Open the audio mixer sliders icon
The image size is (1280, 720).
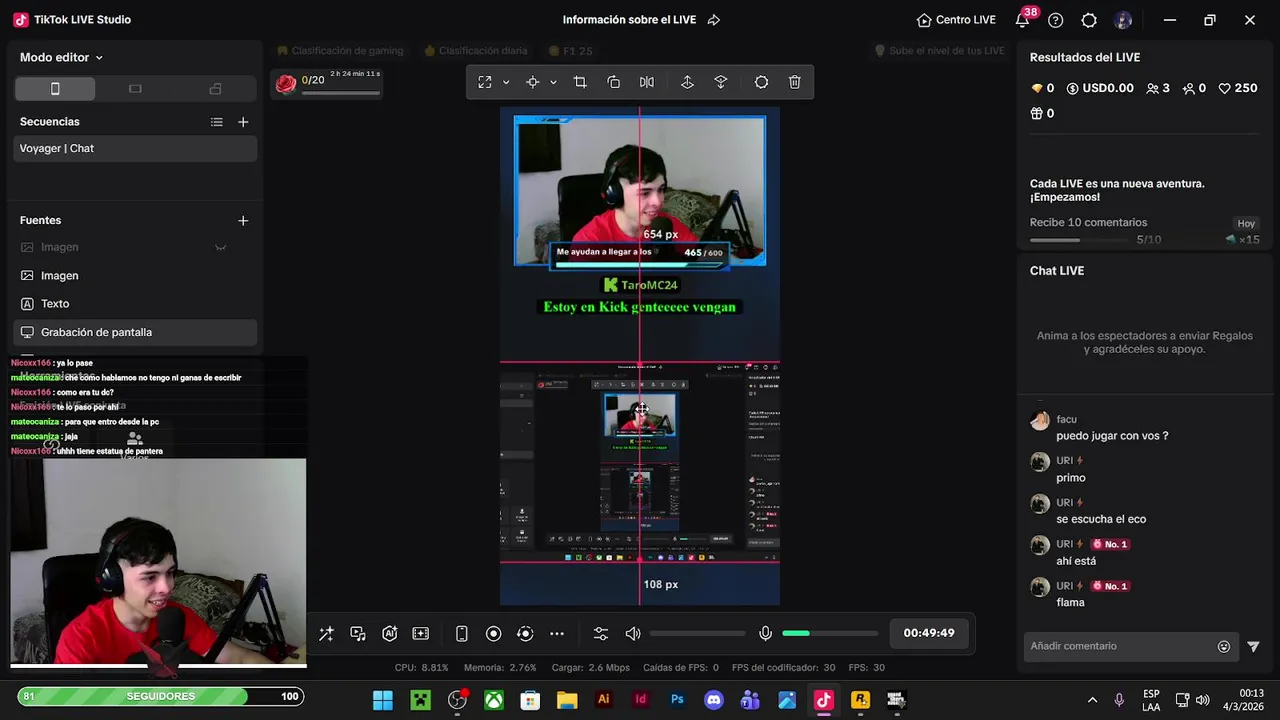[x=600, y=633]
